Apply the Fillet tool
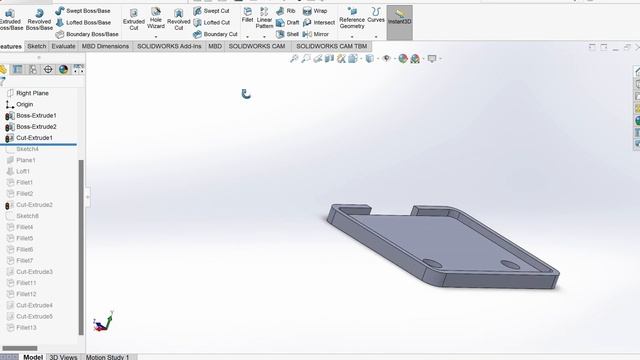The height and width of the screenshot is (360, 640). coord(247,15)
